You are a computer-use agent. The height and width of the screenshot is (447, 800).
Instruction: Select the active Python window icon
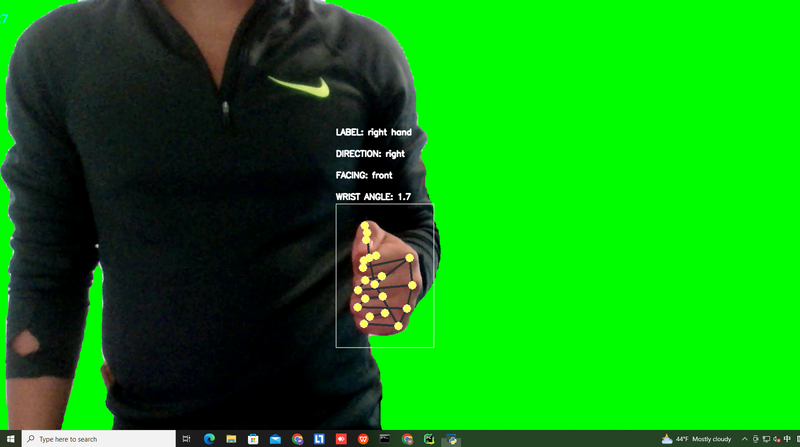click(x=452, y=439)
